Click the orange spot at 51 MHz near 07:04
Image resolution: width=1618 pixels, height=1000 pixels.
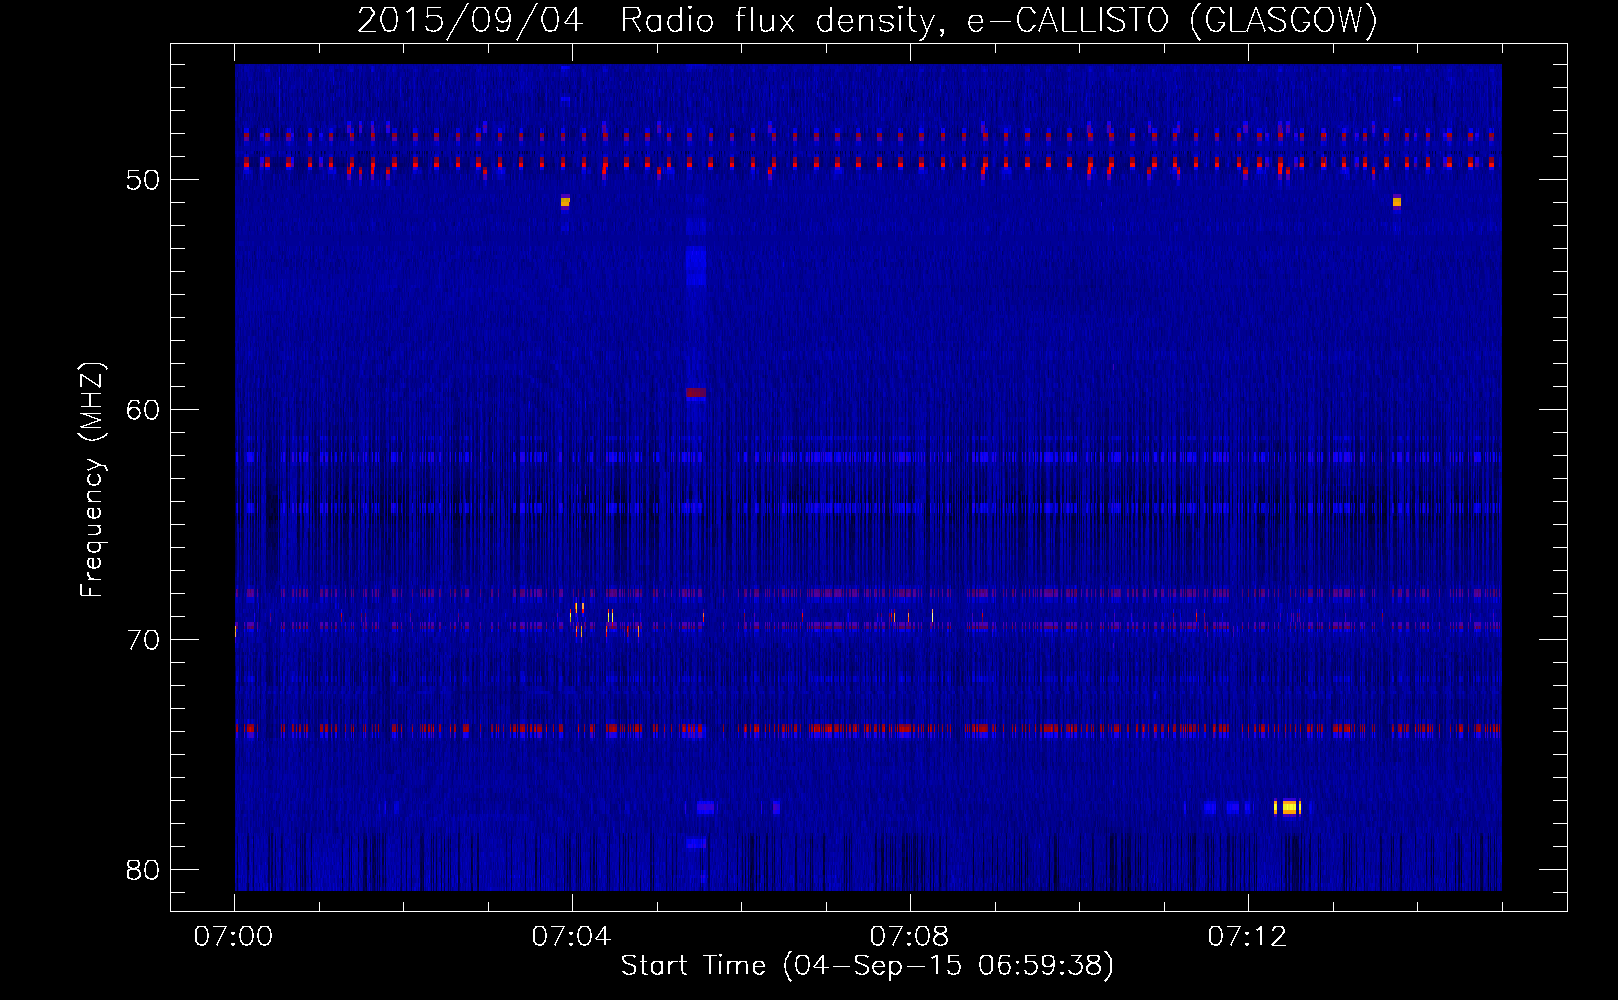[x=565, y=202]
